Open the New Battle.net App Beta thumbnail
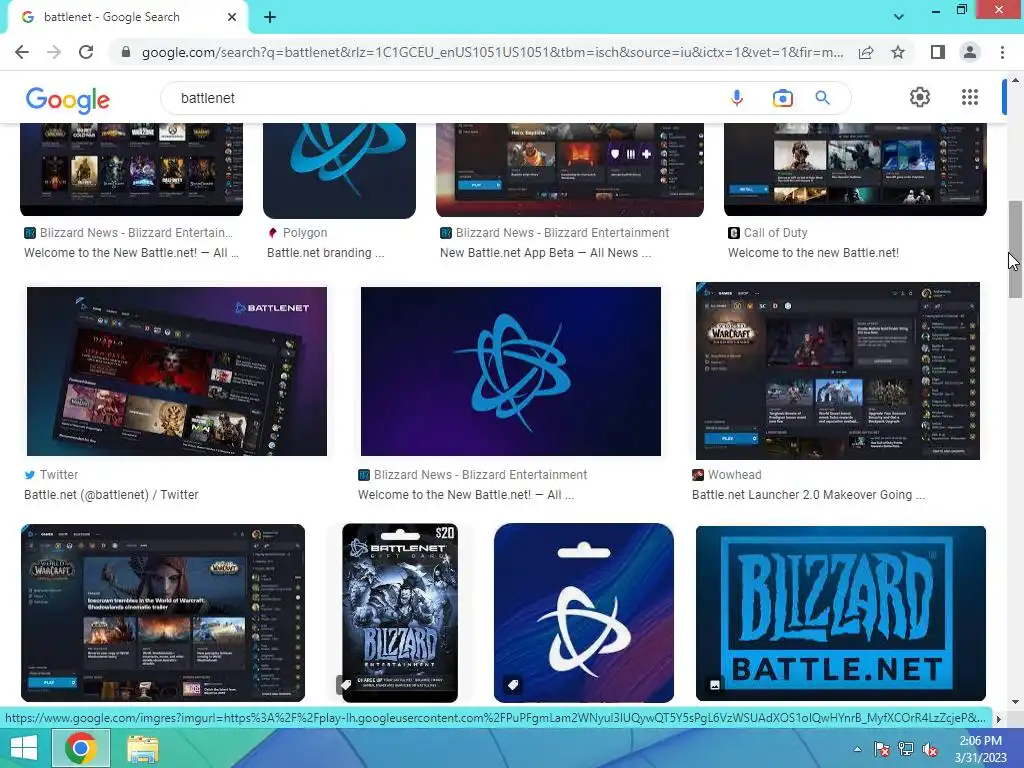The image size is (1024, 768). [570, 170]
